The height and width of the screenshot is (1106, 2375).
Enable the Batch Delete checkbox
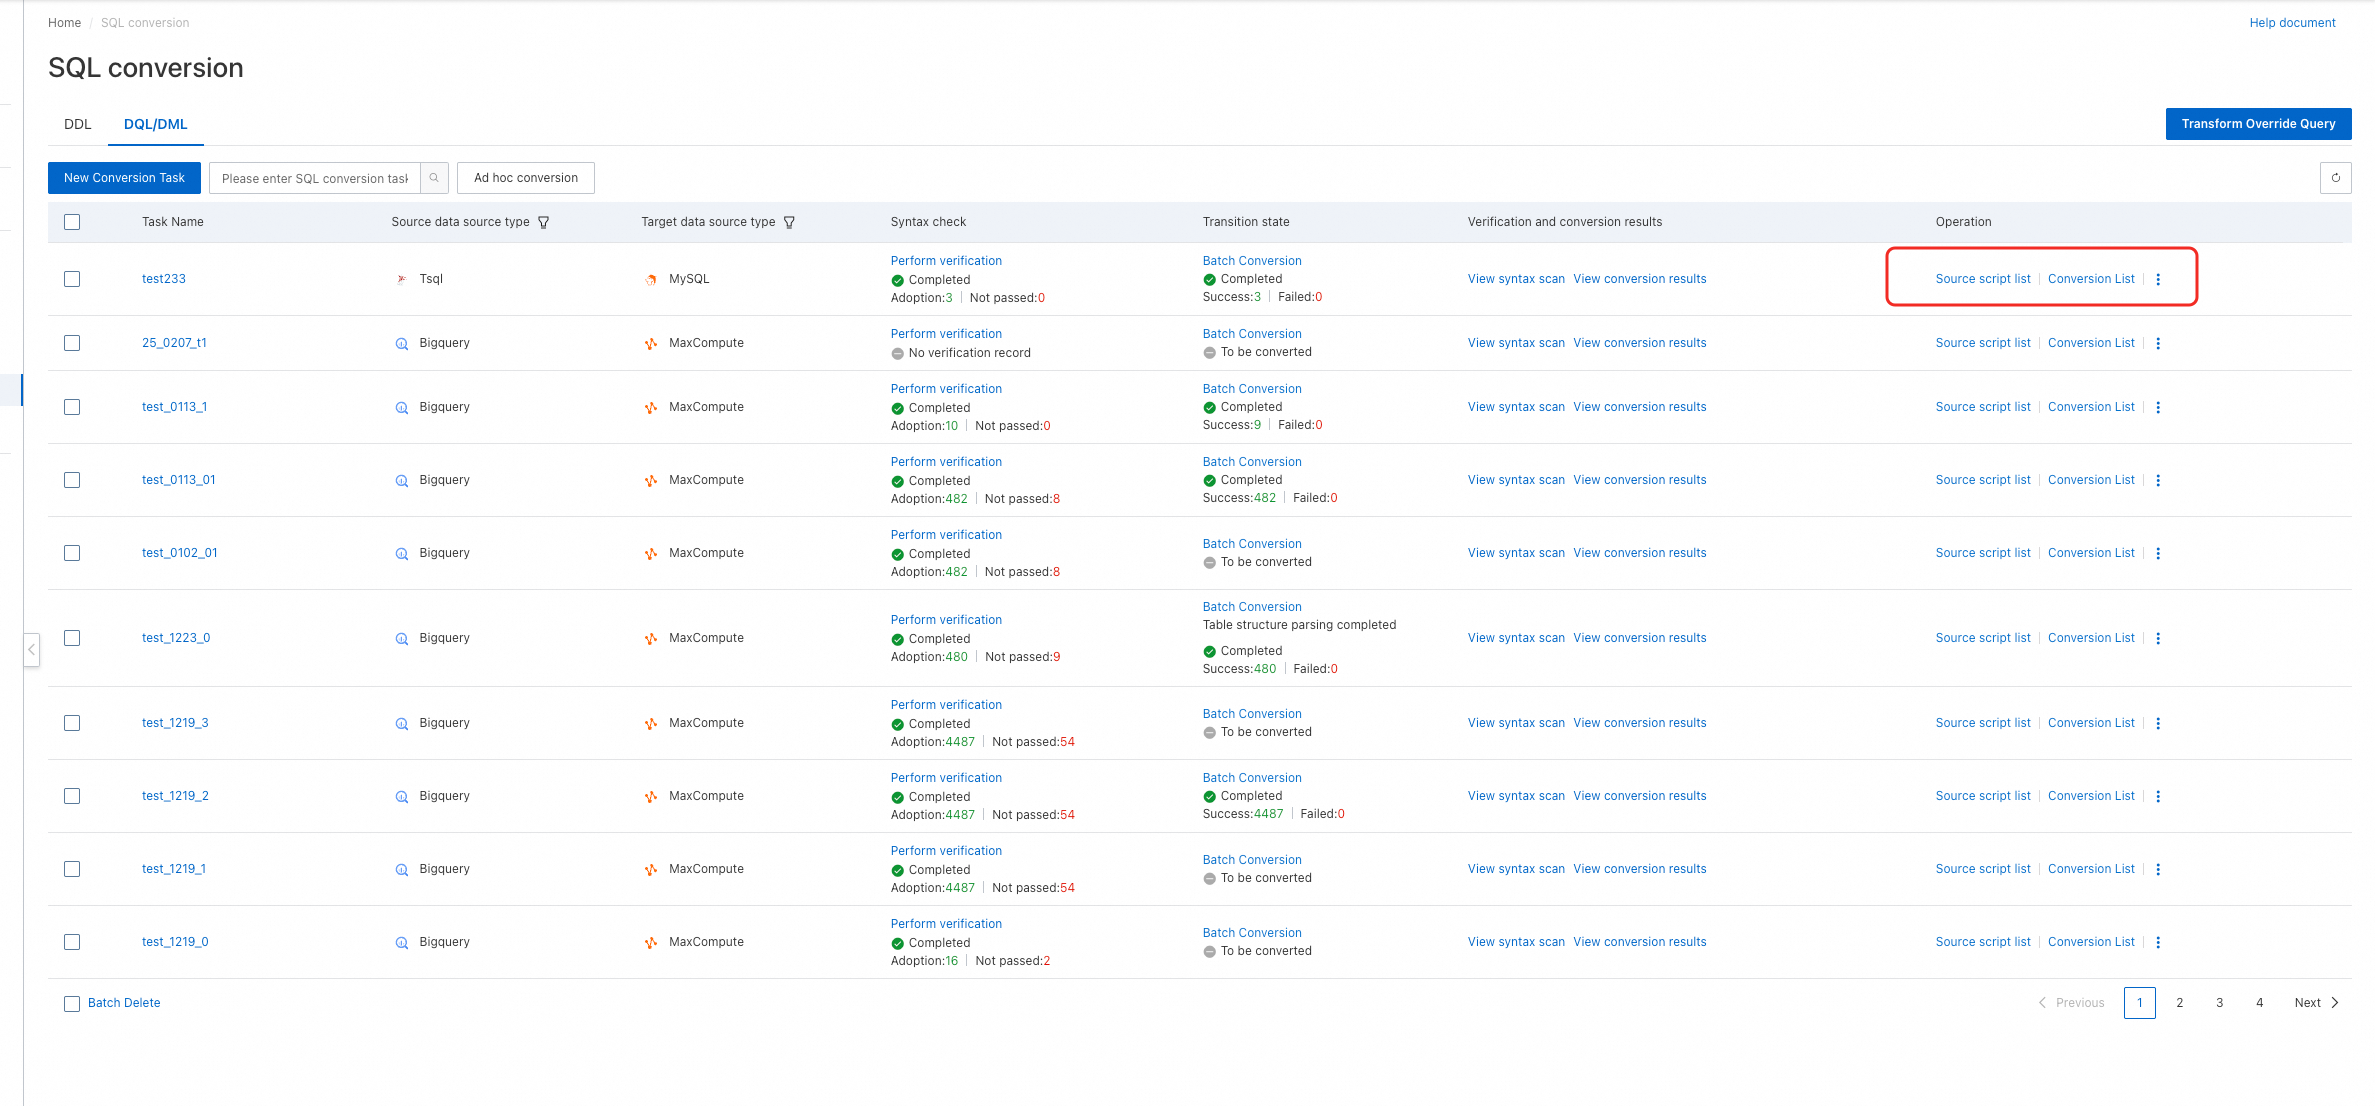point(72,1003)
